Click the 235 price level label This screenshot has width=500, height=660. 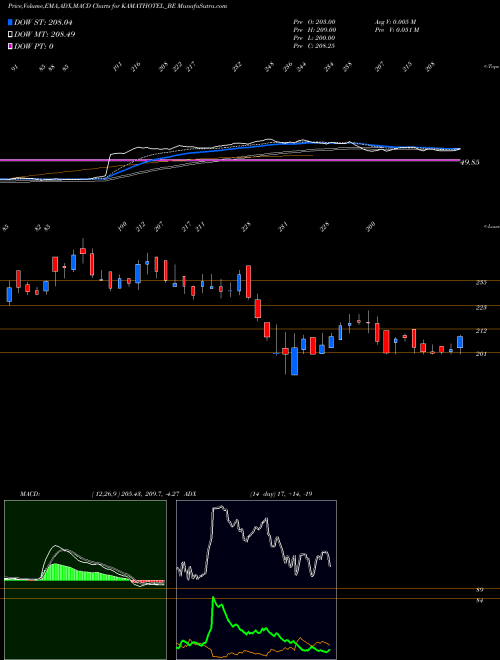tap(481, 282)
